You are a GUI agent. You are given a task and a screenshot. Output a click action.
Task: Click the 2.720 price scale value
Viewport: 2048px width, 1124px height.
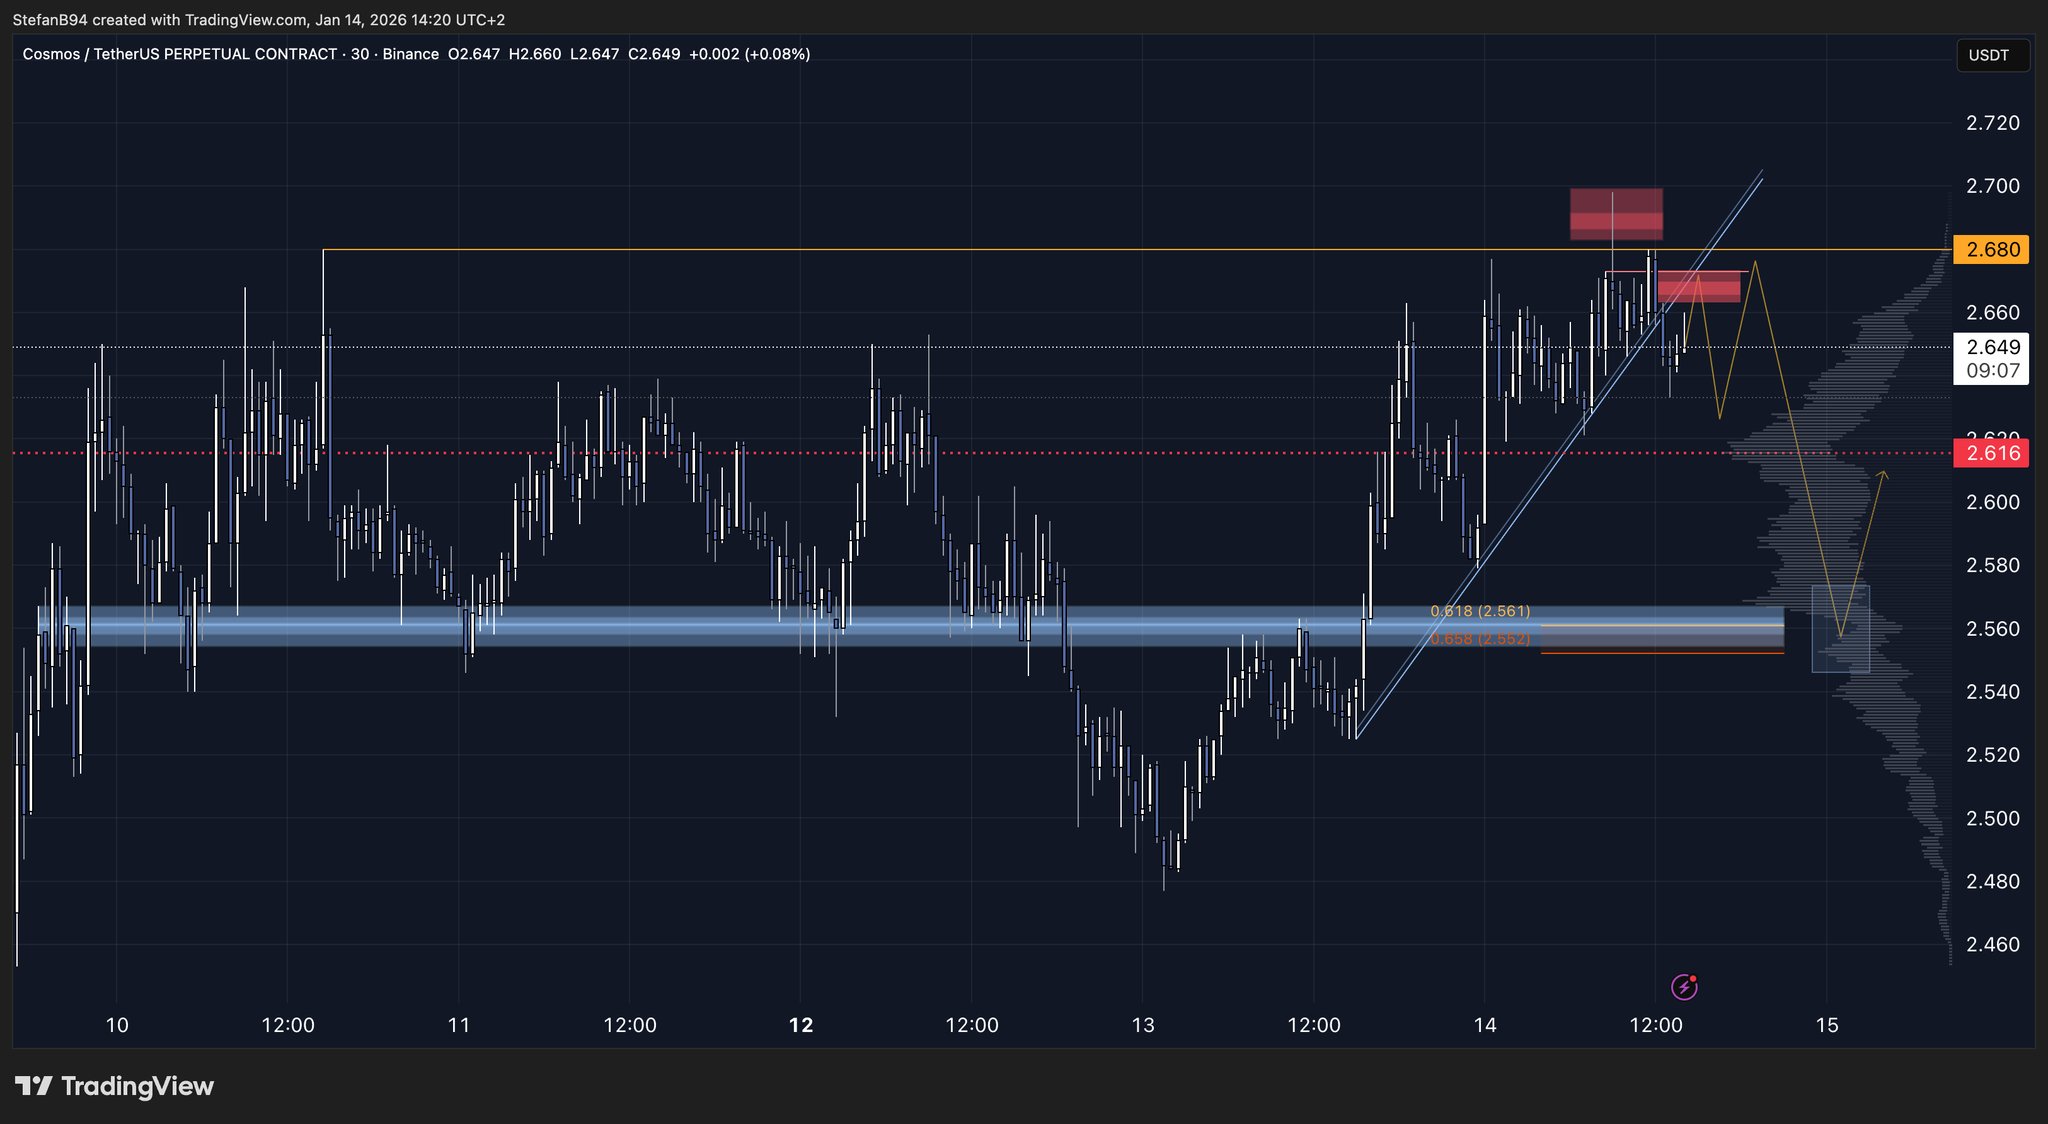point(1992,123)
